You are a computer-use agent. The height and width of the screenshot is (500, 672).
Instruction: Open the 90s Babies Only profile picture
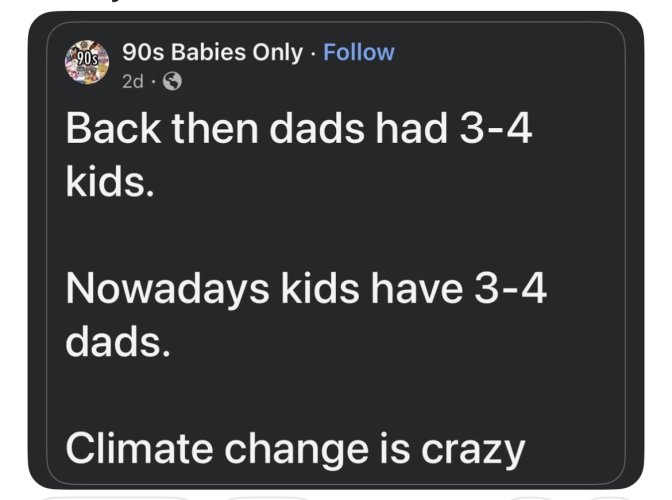pyautogui.click(x=87, y=62)
